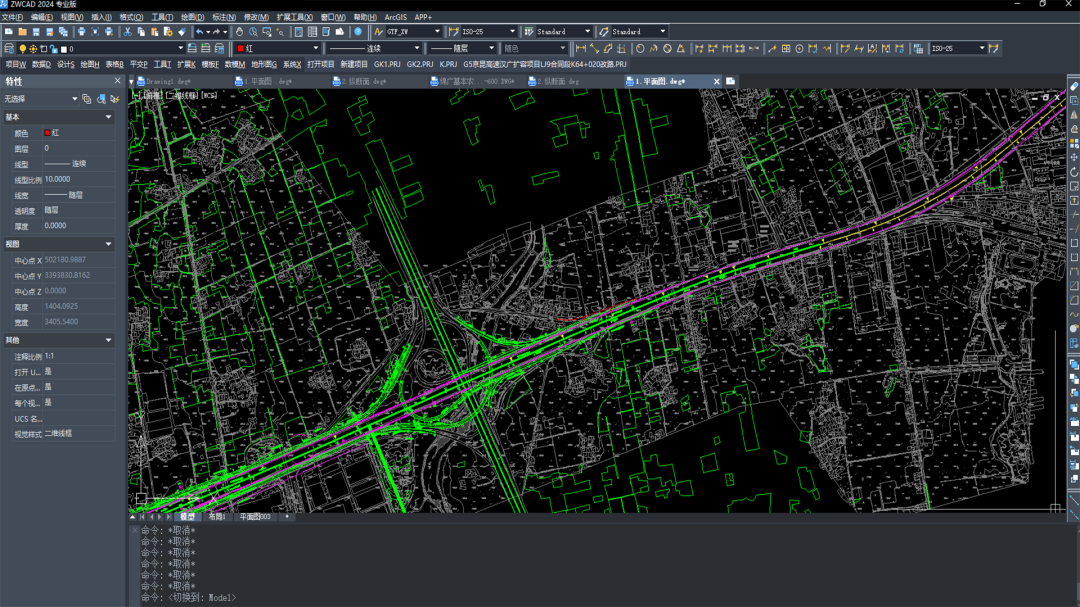Click the Undo arrow icon
This screenshot has width=1080, height=607.
point(200,32)
